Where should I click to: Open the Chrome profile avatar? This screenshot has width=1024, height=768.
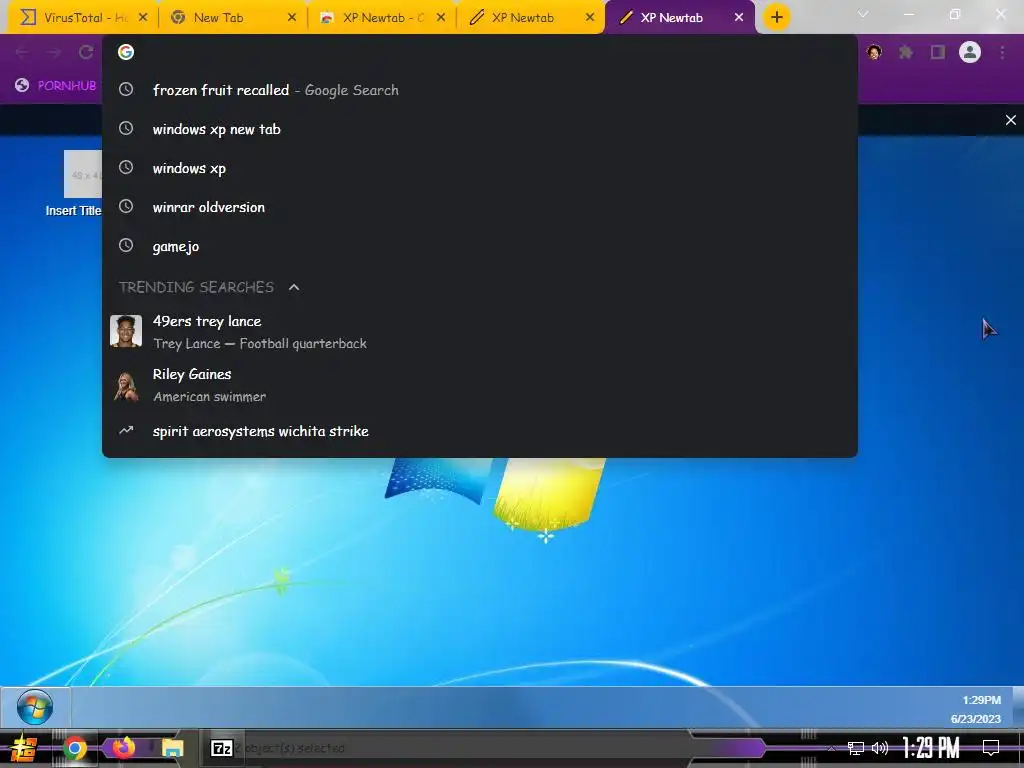(x=970, y=52)
